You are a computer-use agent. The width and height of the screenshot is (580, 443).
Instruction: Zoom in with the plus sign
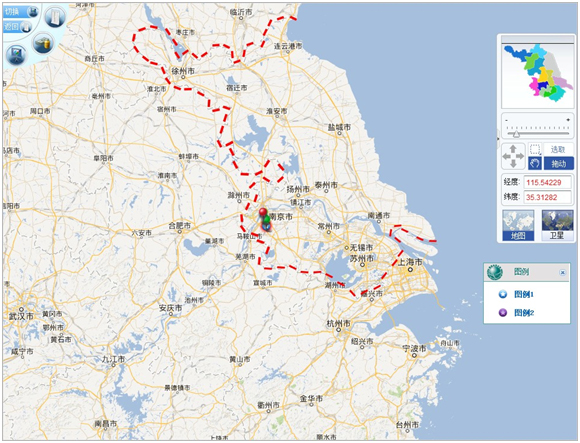coord(568,120)
